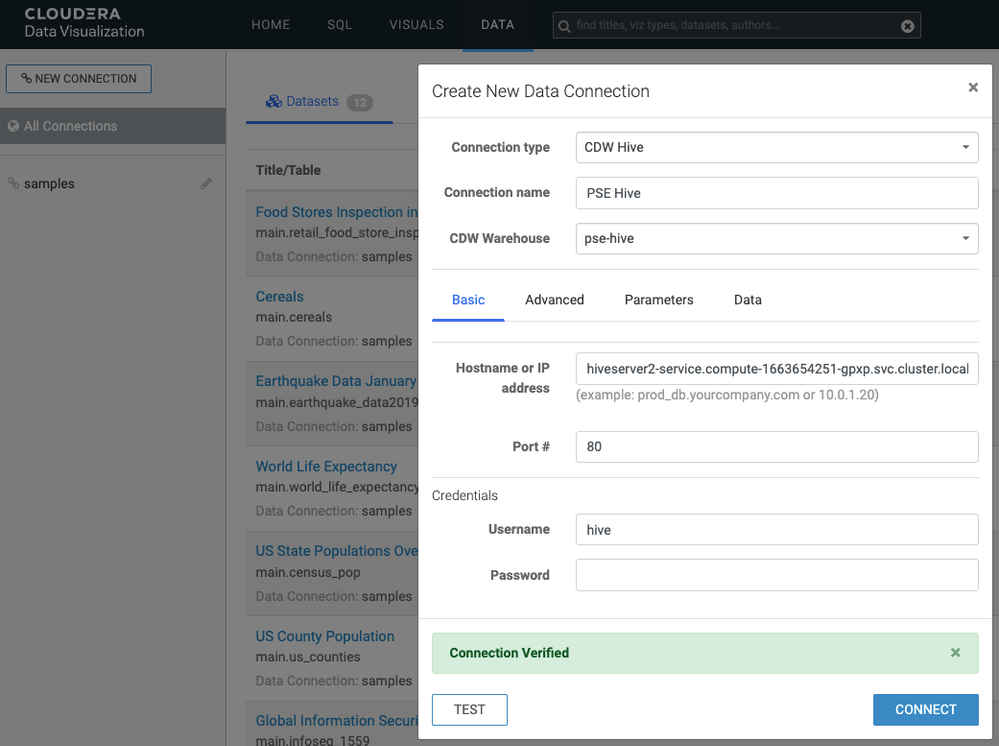The image size is (999, 746).
Task: Dismiss the Connection Verified message
Action: tap(955, 652)
